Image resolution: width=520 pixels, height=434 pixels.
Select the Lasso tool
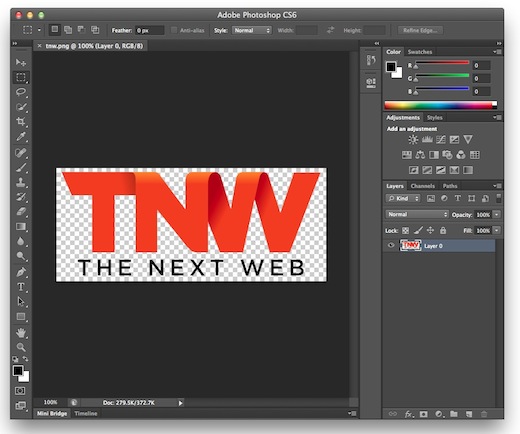[21, 92]
